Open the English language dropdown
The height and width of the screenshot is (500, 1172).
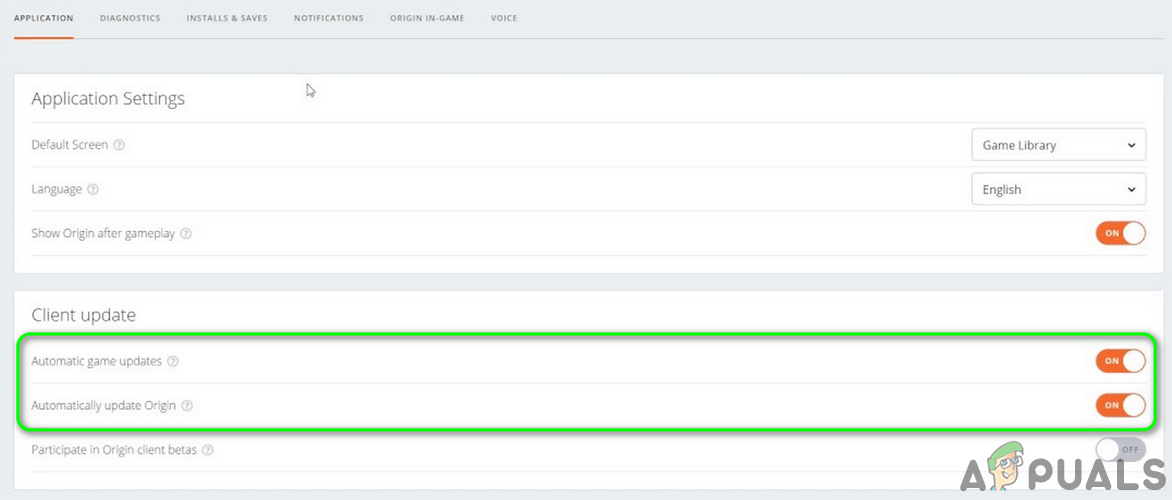point(1058,189)
